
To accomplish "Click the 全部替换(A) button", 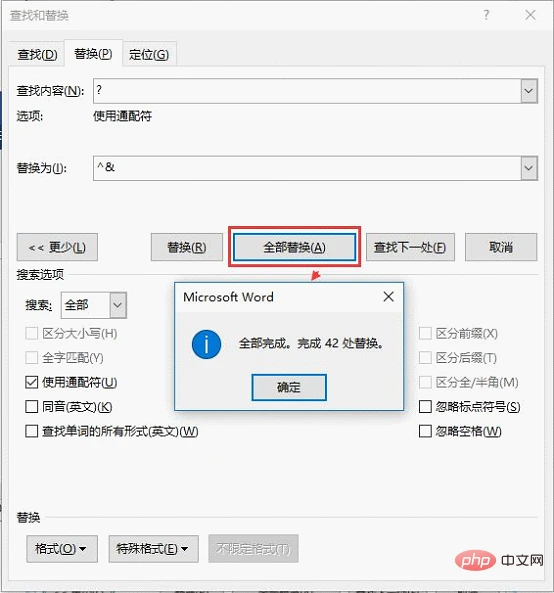I will pos(295,247).
